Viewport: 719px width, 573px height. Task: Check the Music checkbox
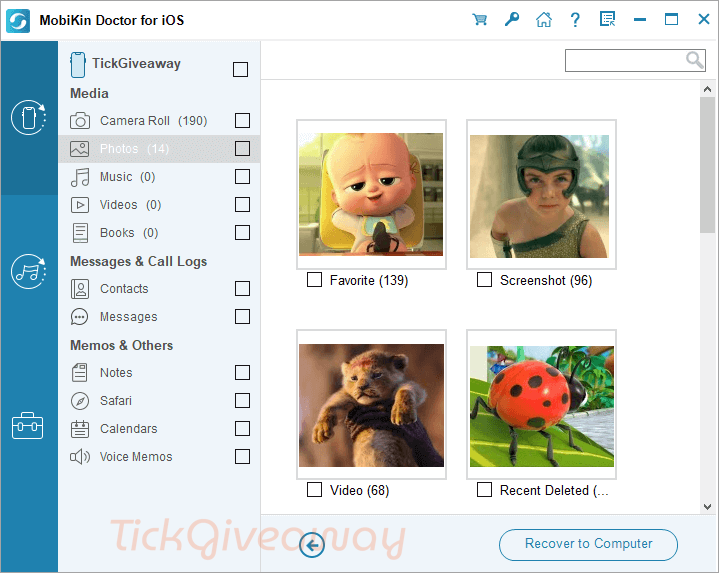[242, 176]
